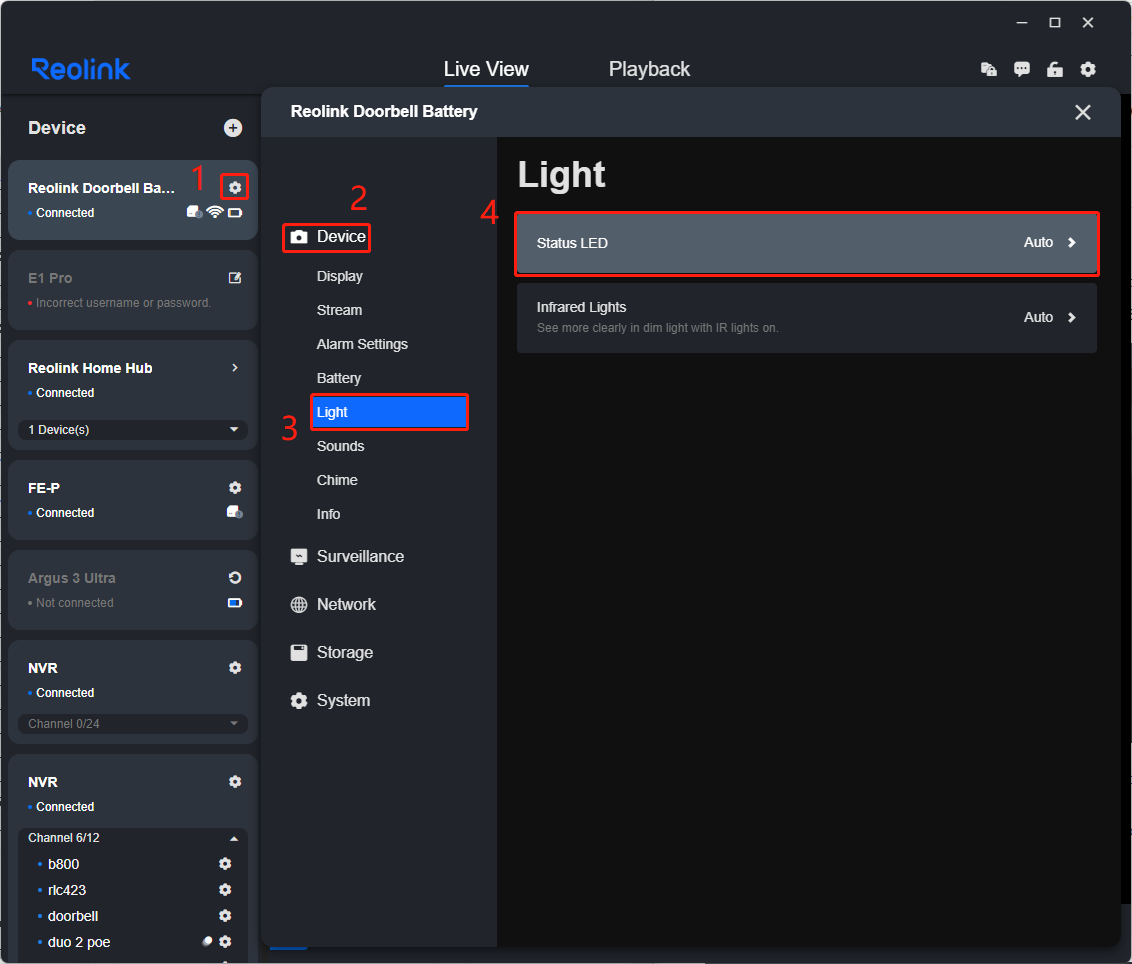Click the unlock padlock icon in header

point(1055,69)
